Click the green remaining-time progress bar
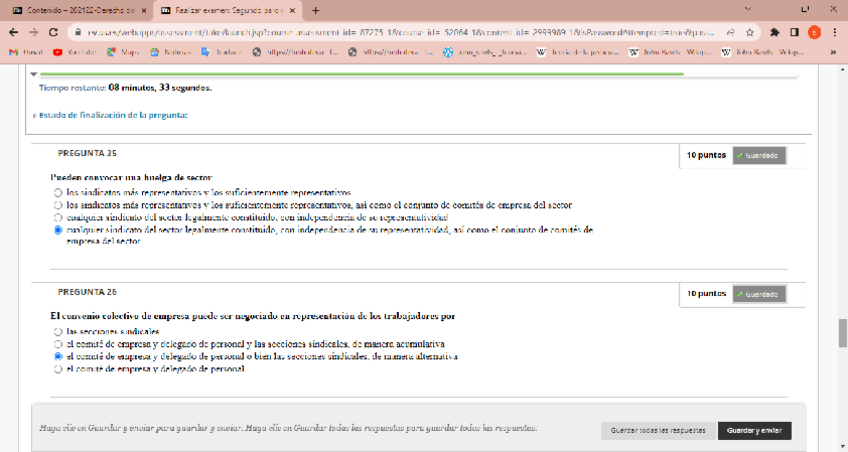 pyautogui.click(x=362, y=74)
